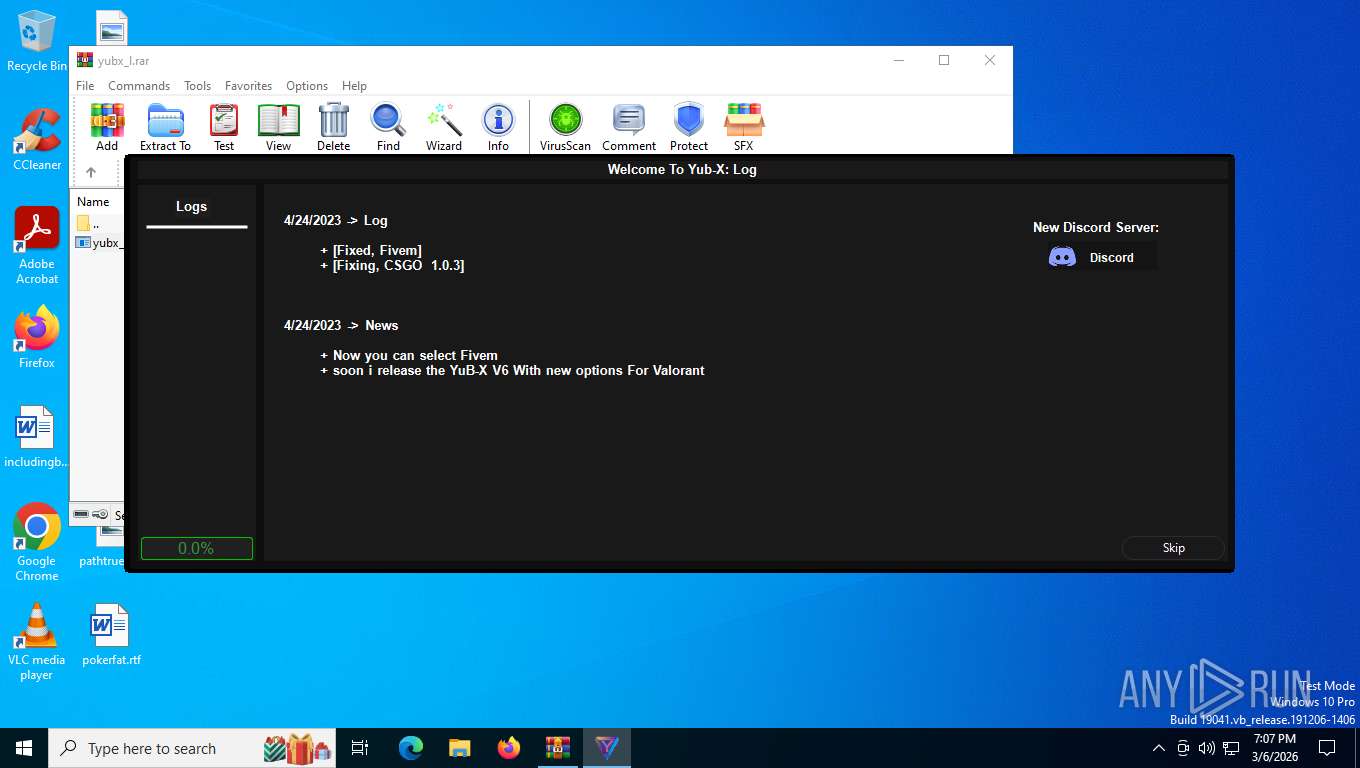Screen dimensions: 1360x768
Task: Click the Delete trash icon in WinRAR
Action: click(333, 127)
